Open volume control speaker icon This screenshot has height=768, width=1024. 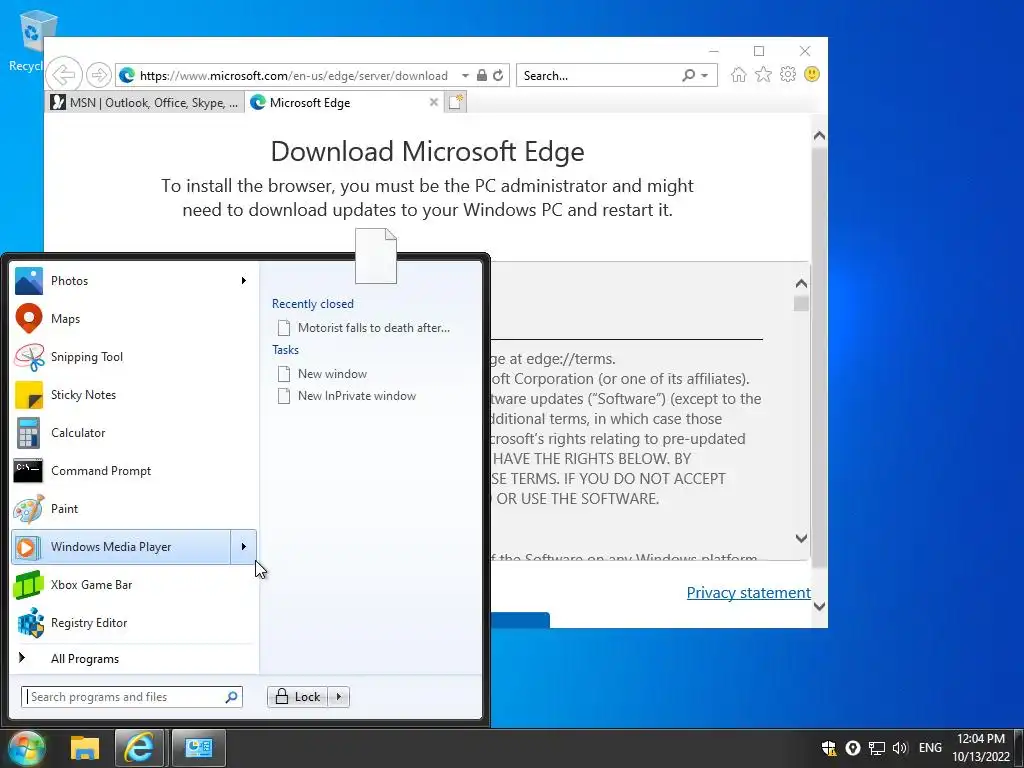point(900,748)
